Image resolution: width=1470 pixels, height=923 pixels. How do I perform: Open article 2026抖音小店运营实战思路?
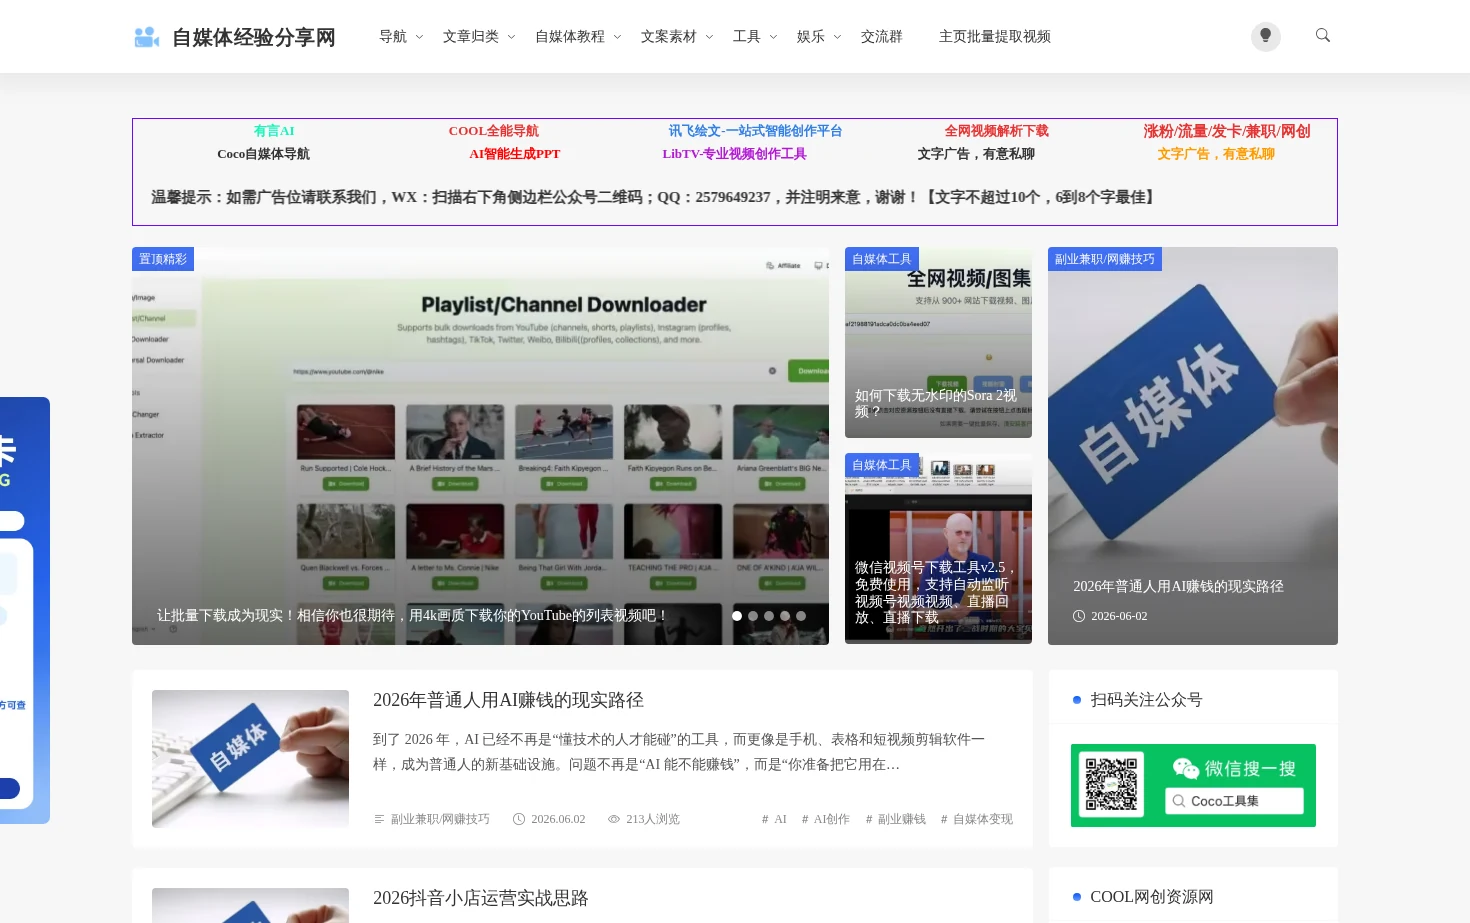pyautogui.click(x=481, y=898)
